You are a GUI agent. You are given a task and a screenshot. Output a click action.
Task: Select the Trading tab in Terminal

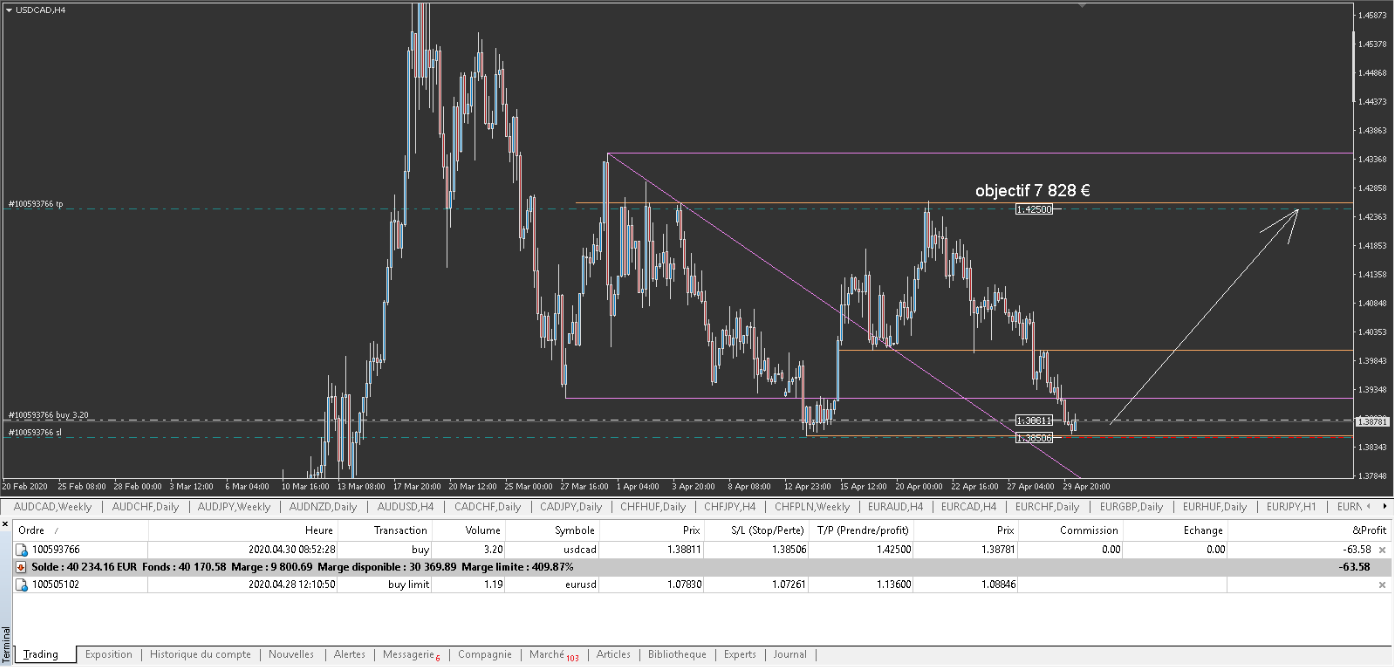point(41,654)
